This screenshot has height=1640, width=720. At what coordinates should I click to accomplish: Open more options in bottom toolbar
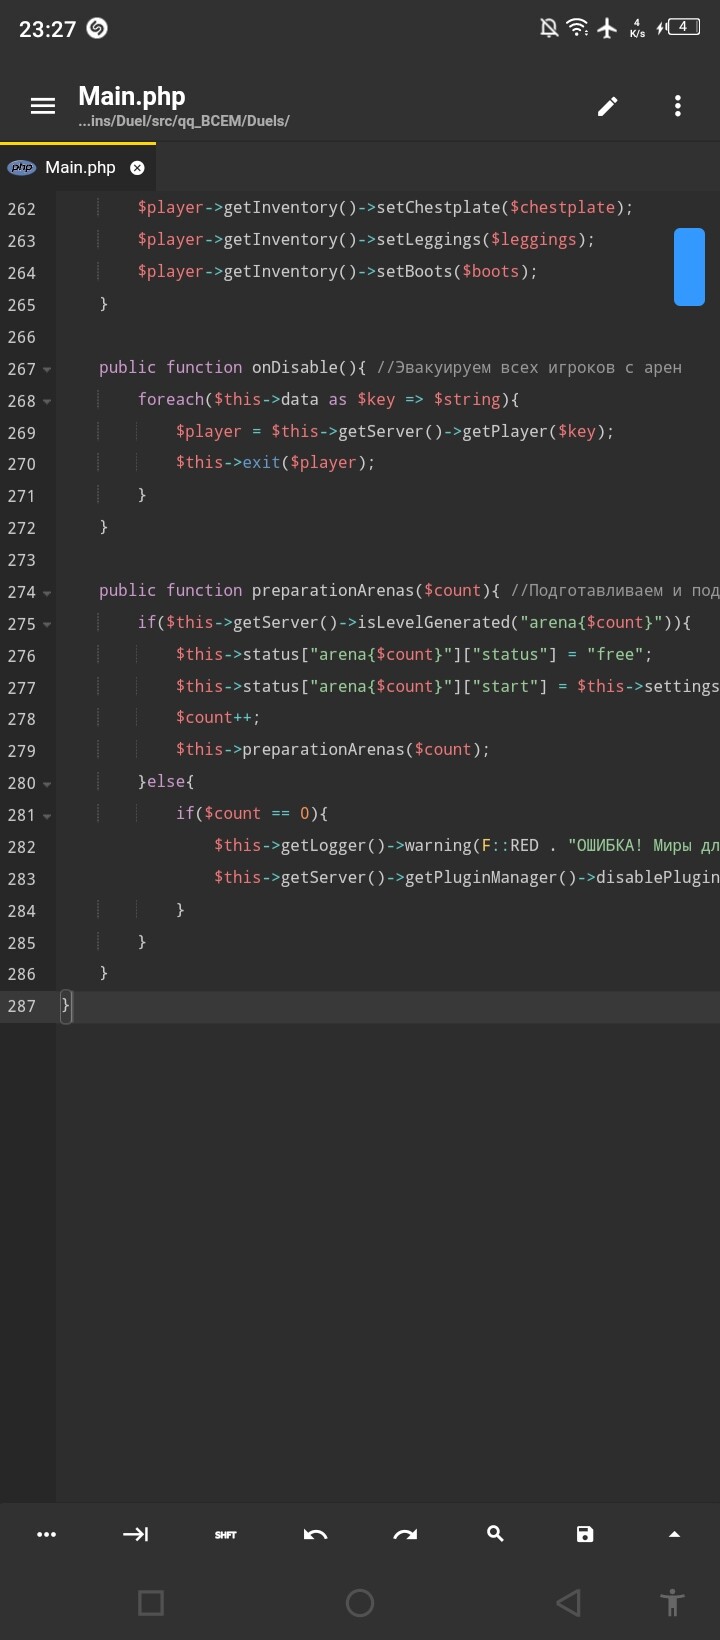pyautogui.click(x=46, y=1534)
